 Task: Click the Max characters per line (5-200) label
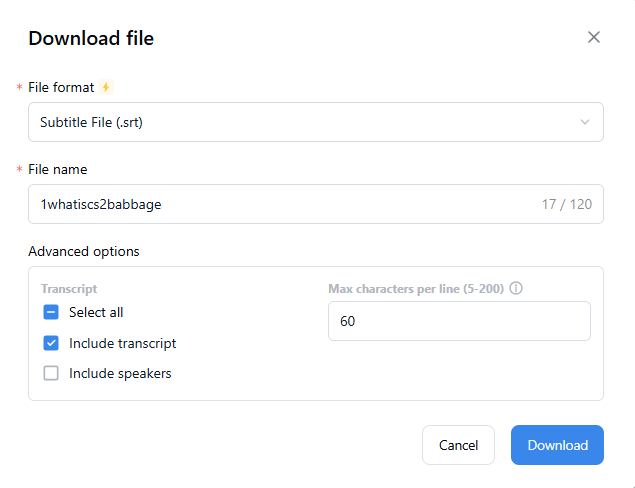(416, 289)
